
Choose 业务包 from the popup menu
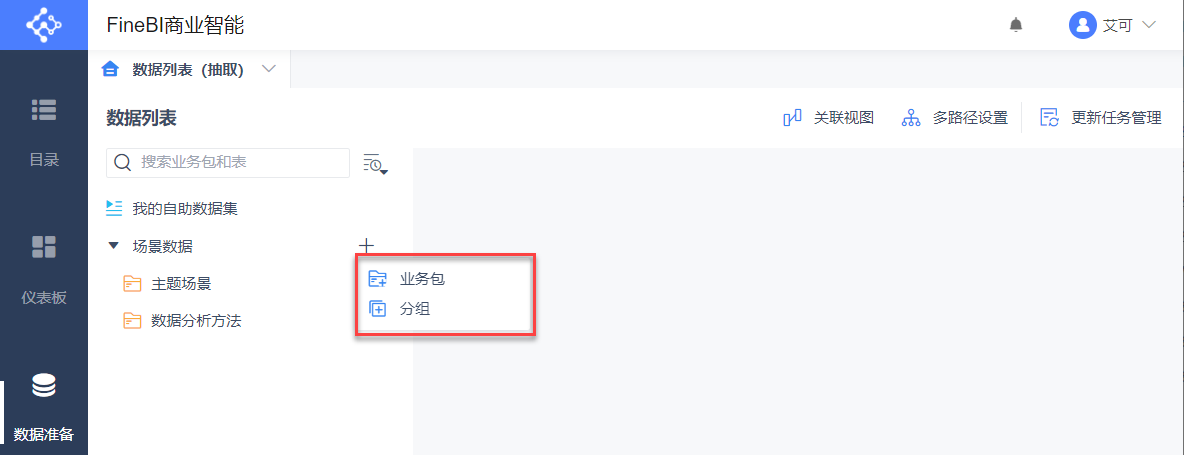[421, 278]
